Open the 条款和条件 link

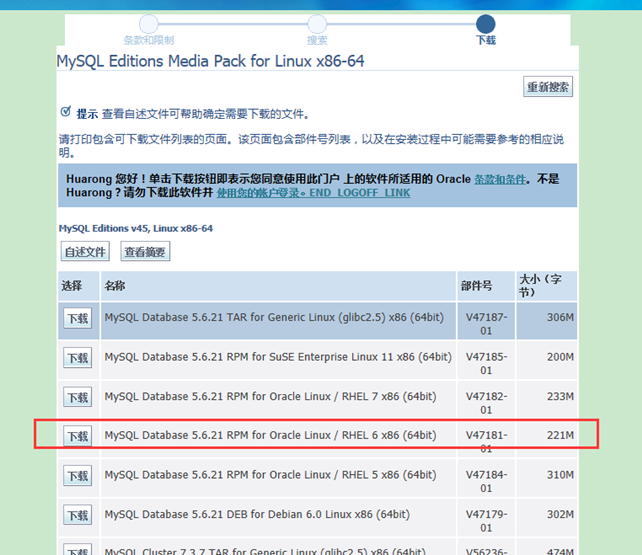pos(500,179)
